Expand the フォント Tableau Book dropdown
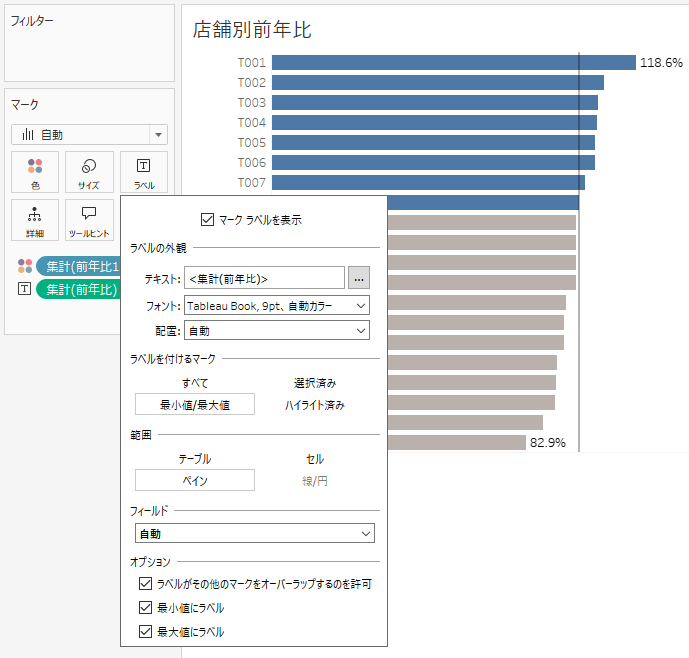This screenshot has height=658, width=689. (277, 305)
